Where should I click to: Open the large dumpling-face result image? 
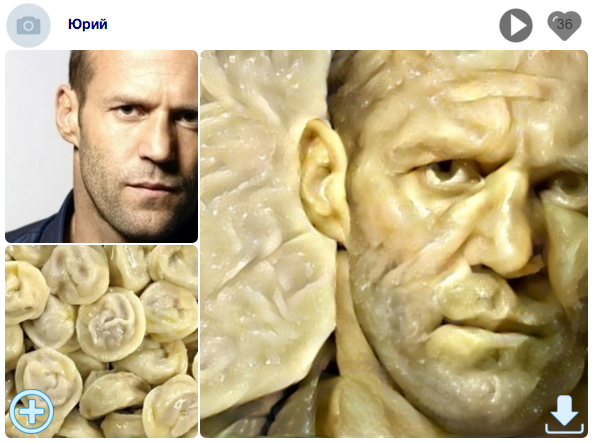click(x=394, y=244)
